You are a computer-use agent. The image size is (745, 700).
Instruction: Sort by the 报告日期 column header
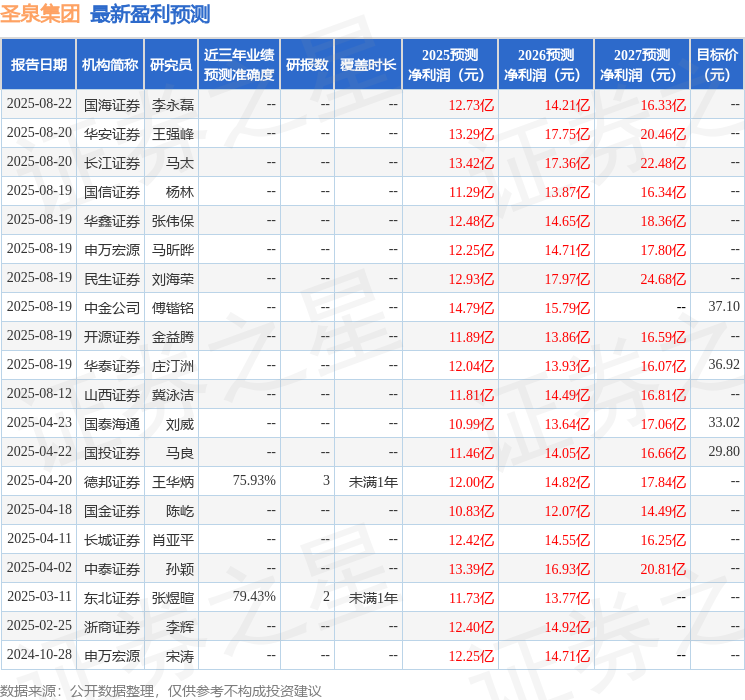pyautogui.click(x=39, y=65)
